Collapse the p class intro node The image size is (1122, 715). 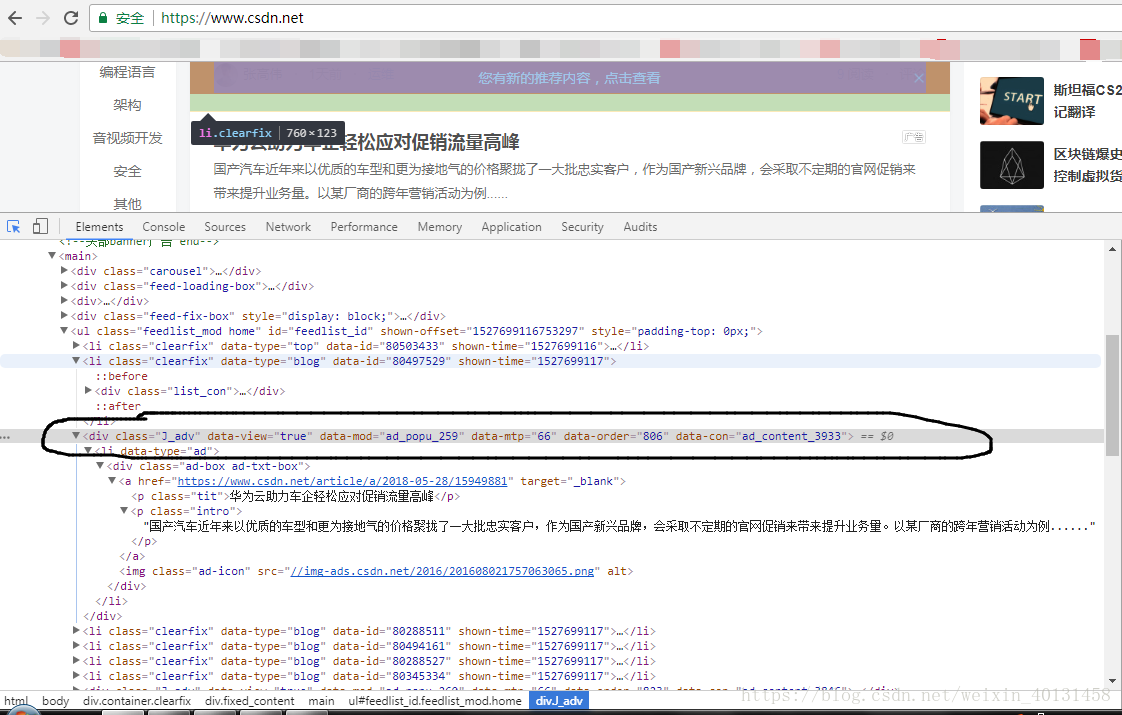pos(125,511)
